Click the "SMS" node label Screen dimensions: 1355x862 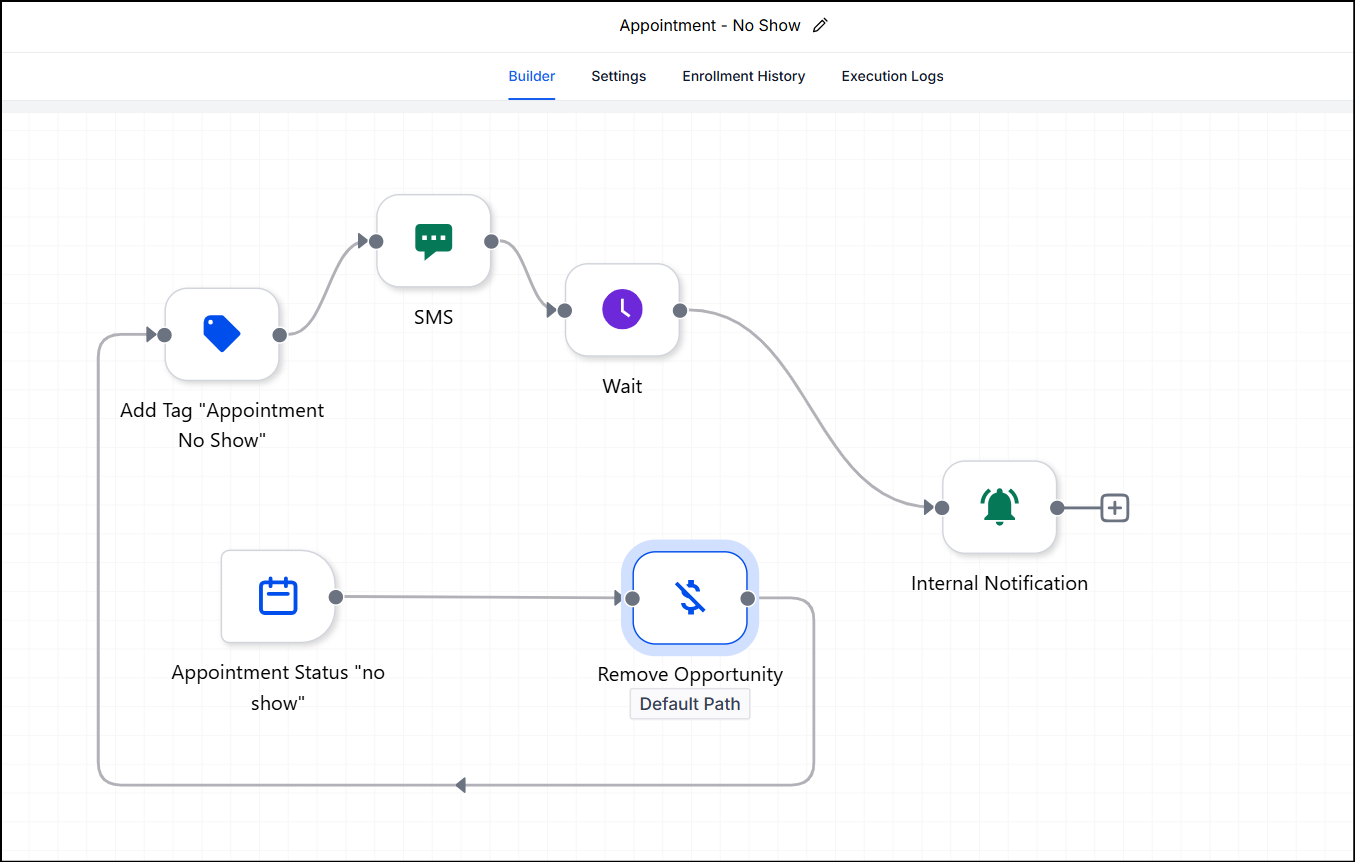pos(434,317)
